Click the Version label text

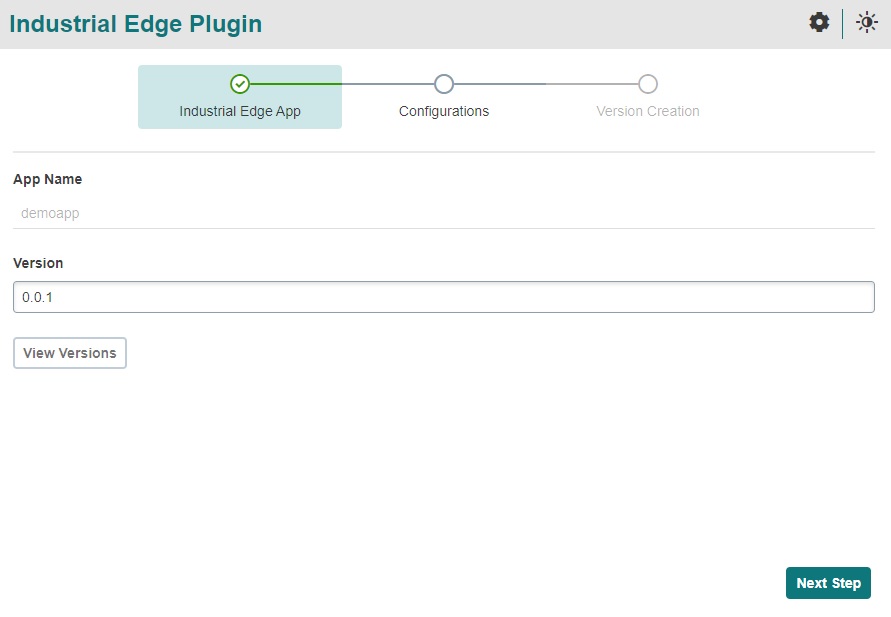tap(38, 263)
